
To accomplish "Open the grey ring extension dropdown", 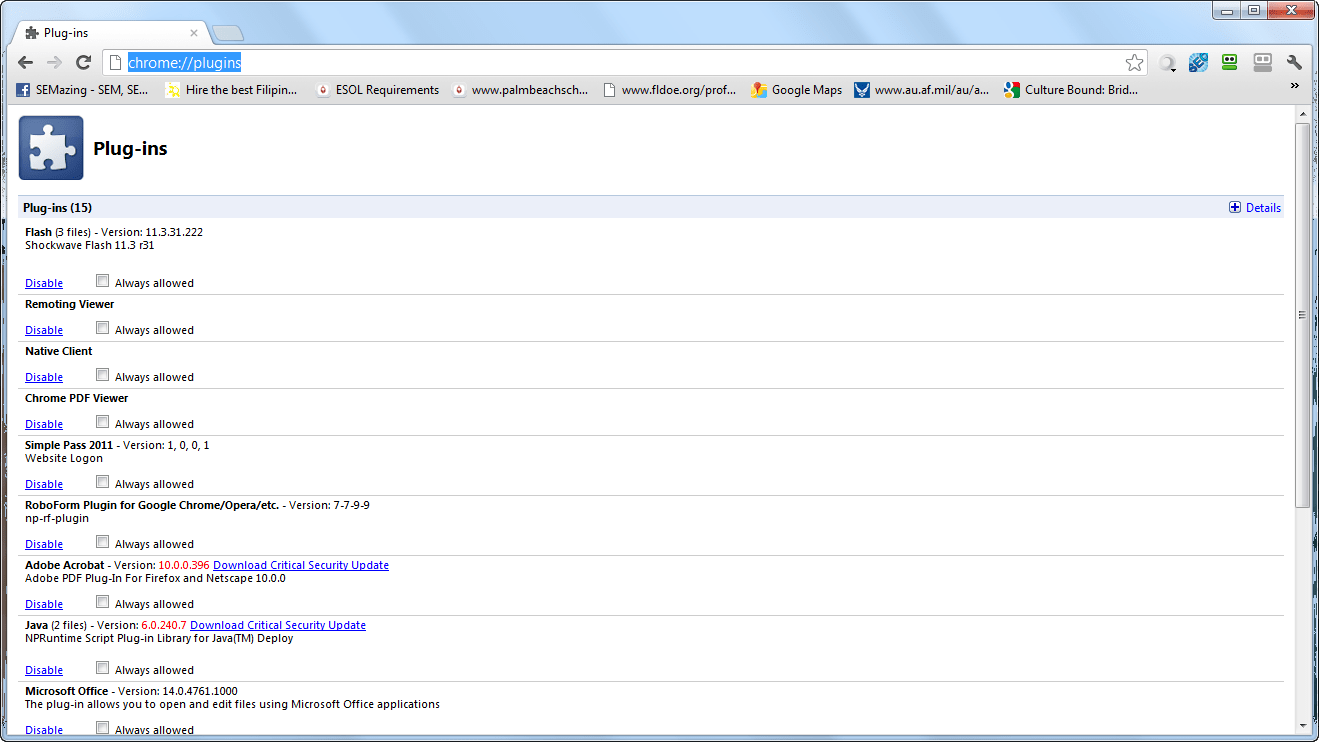I will (x=1167, y=63).
